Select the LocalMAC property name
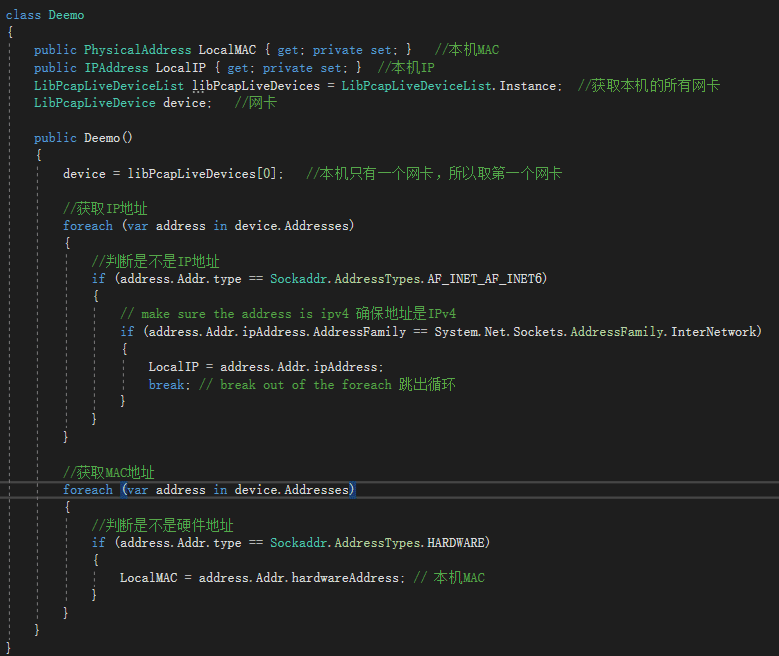Screen dimensions: 779x656 click(227, 50)
